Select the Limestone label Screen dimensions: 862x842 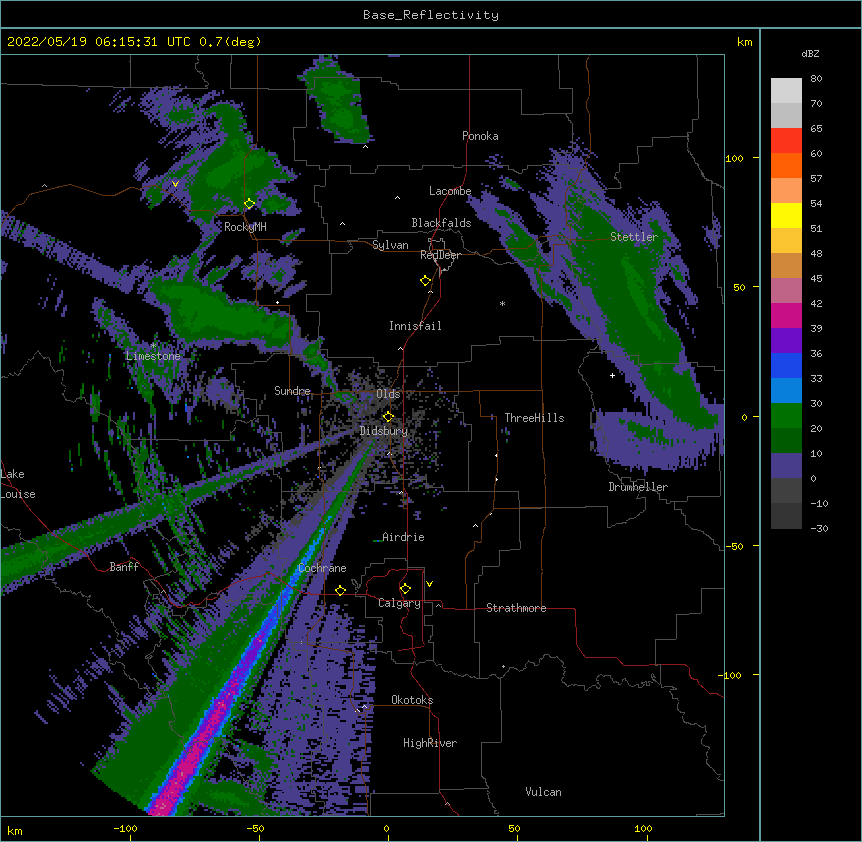[153, 356]
